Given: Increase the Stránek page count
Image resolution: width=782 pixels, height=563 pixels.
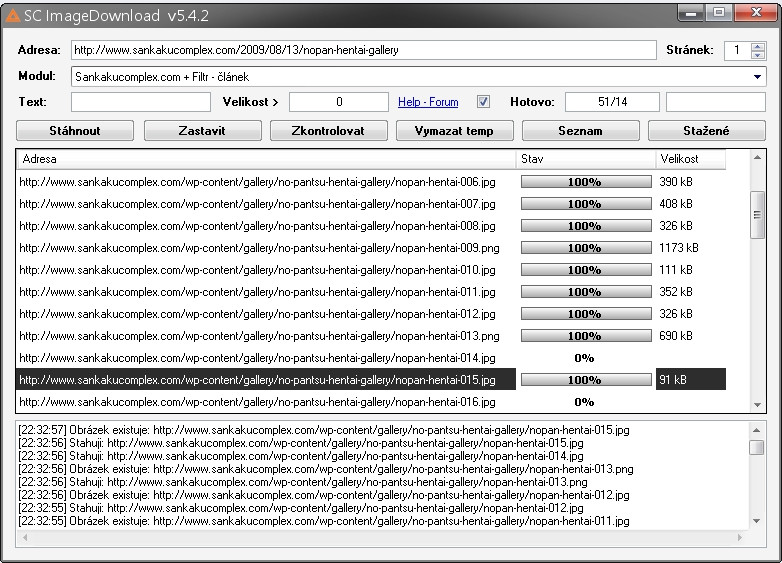Looking at the screenshot, I should (x=758, y=46).
